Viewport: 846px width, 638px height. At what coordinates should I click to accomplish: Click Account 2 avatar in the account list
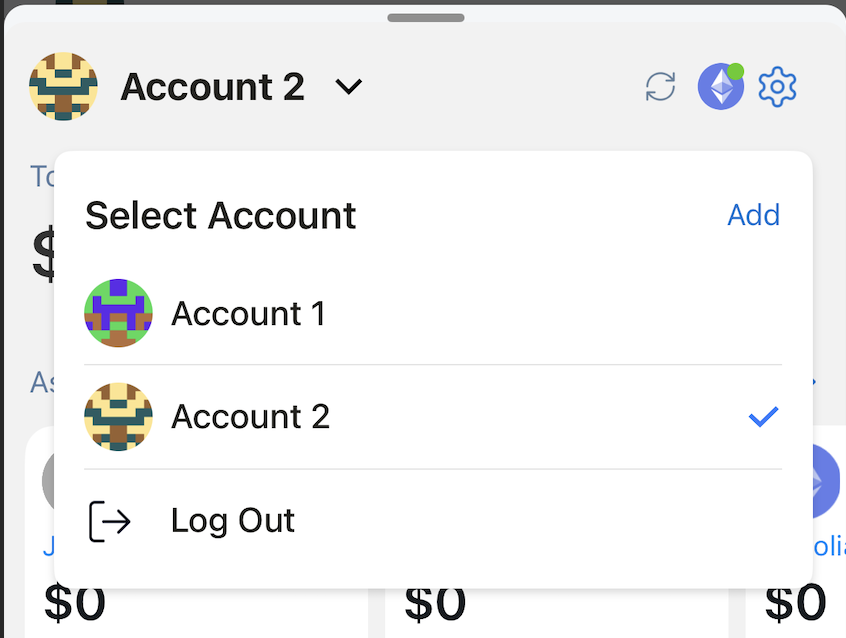tap(118, 417)
